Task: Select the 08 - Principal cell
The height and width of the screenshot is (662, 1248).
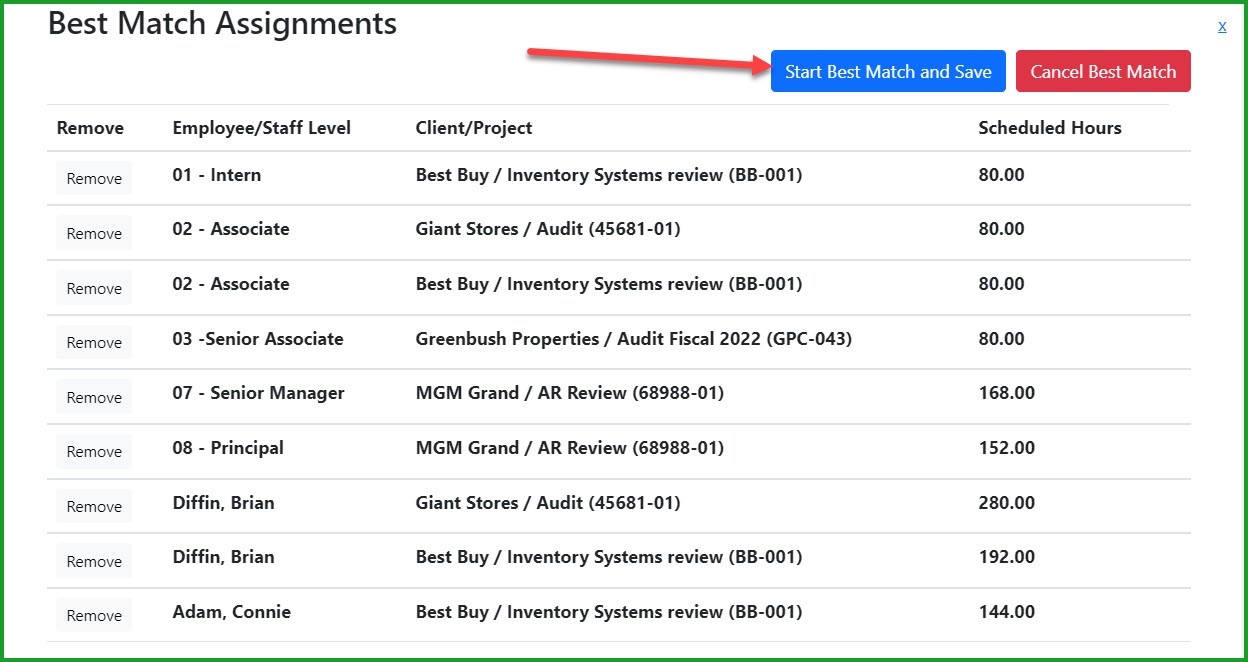Action: pos(228,448)
